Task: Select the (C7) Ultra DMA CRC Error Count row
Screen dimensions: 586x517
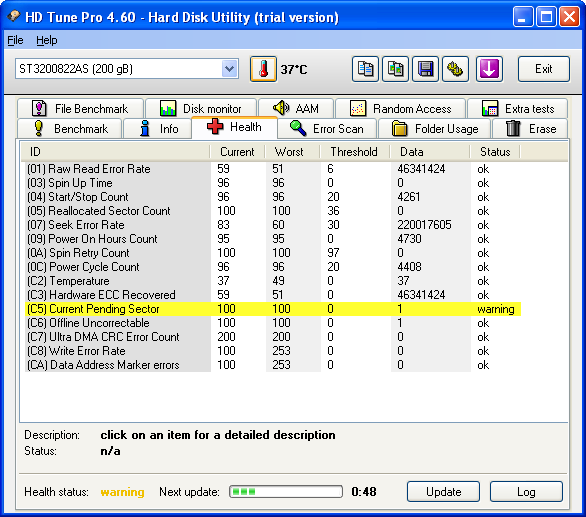Action: point(273,337)
